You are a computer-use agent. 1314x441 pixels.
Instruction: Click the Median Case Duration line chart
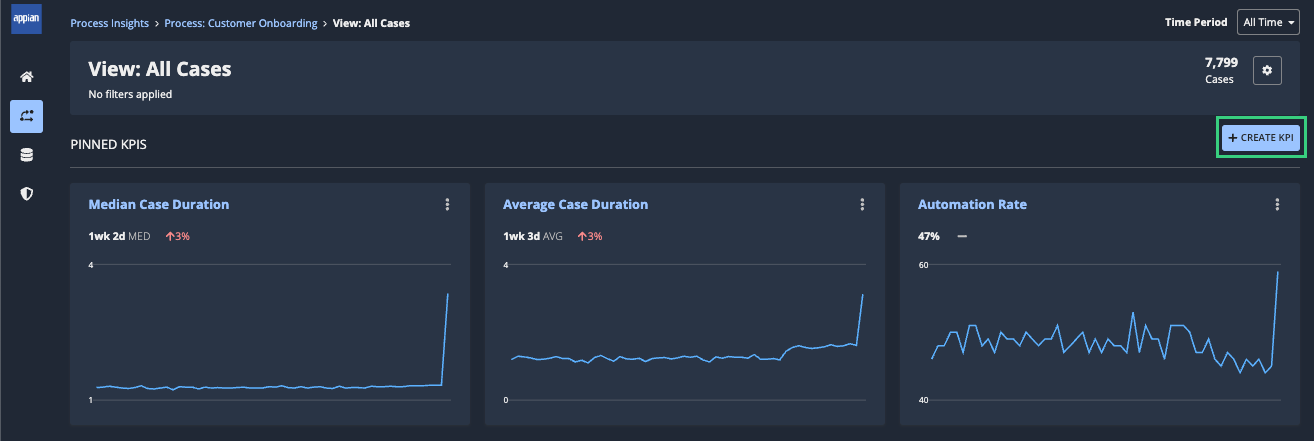click(x=271, y=332)
